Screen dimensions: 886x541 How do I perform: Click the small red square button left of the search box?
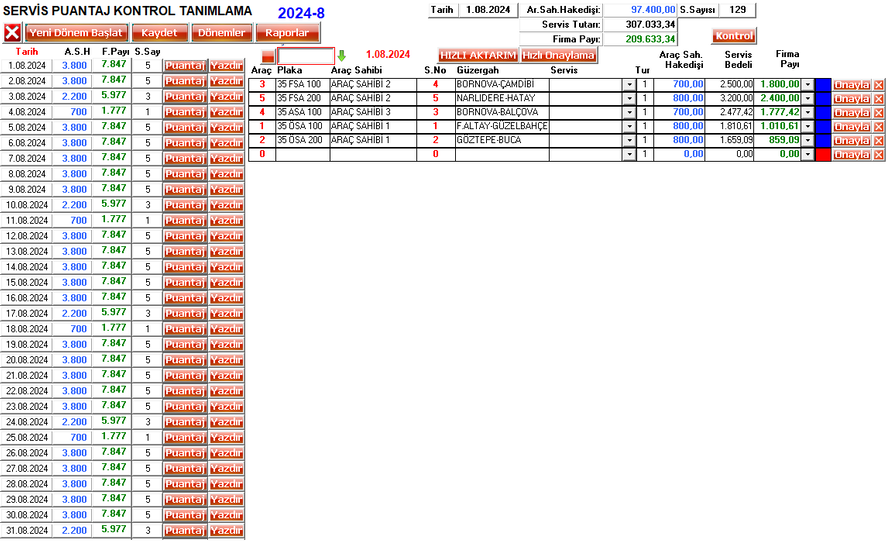(x=267, y=56)
